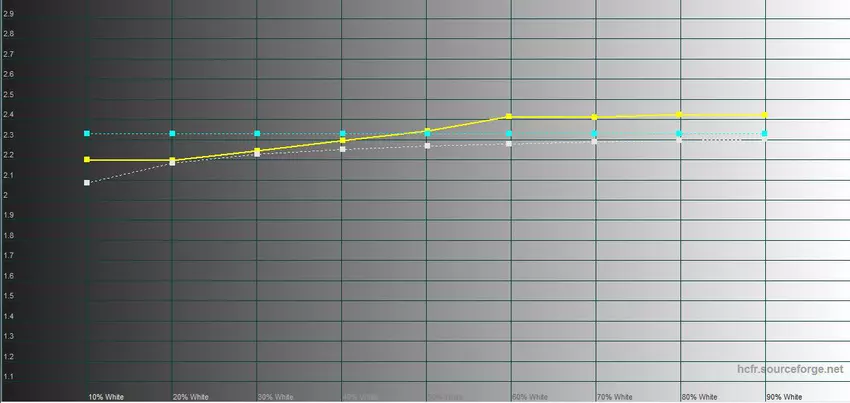Select the cyan reference marker at 70% White
Image resolution: width=850 pixels, height=403 pixels.
(595, 133)
